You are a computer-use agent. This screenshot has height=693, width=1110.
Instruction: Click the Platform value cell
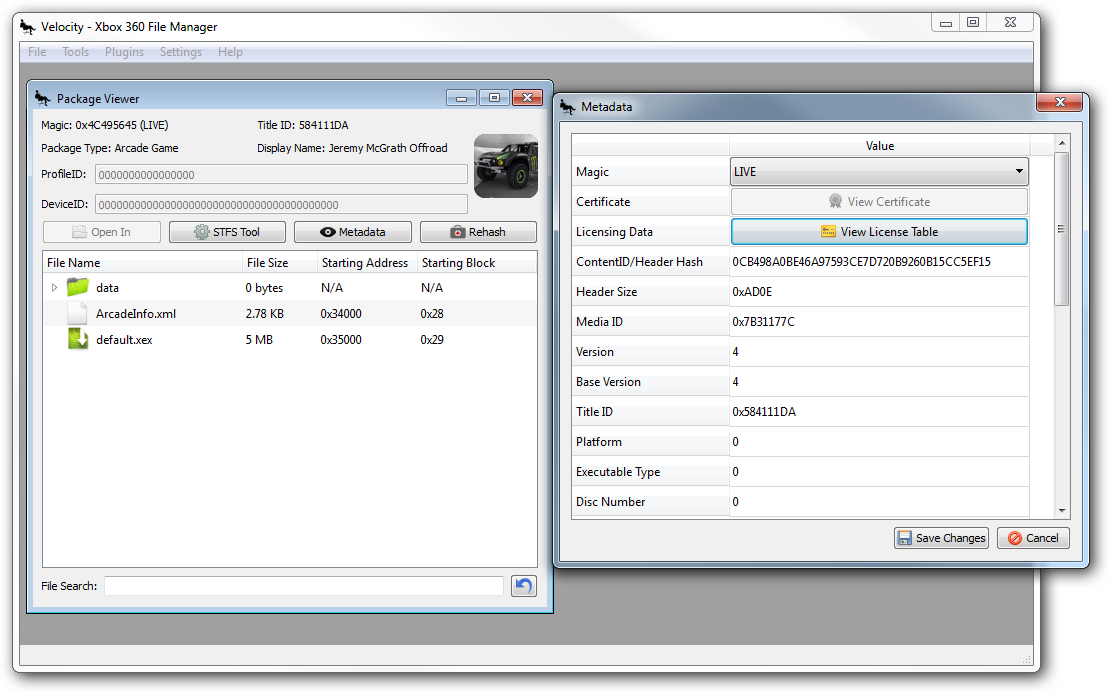(879, 442)
